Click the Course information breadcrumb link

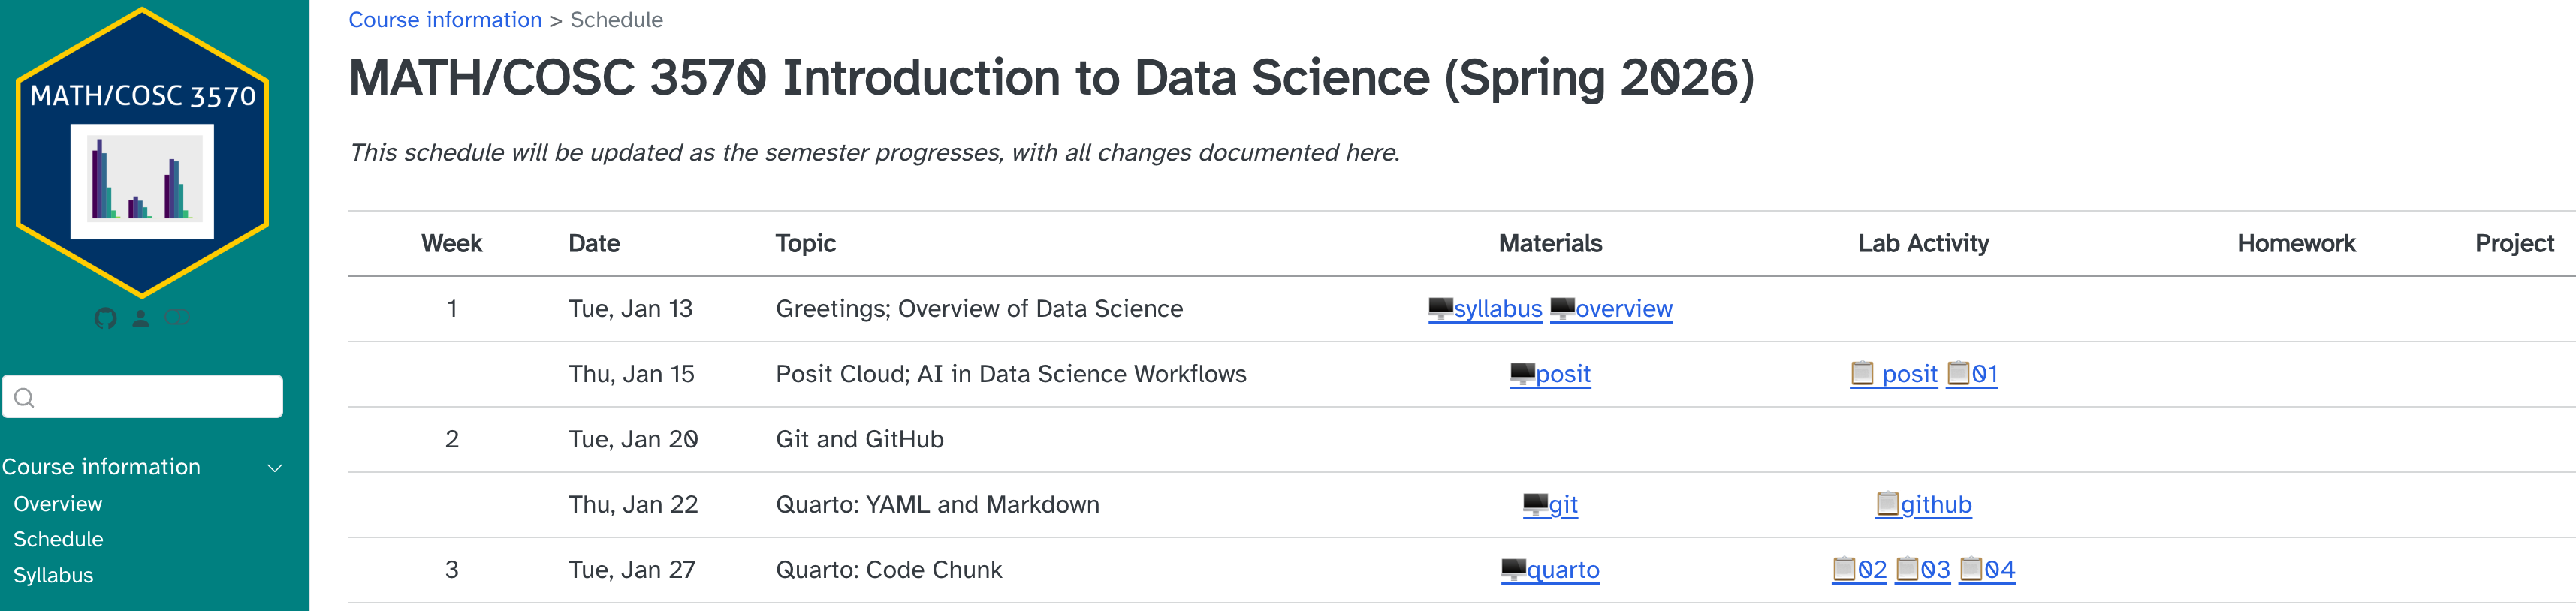click(444, 20)
